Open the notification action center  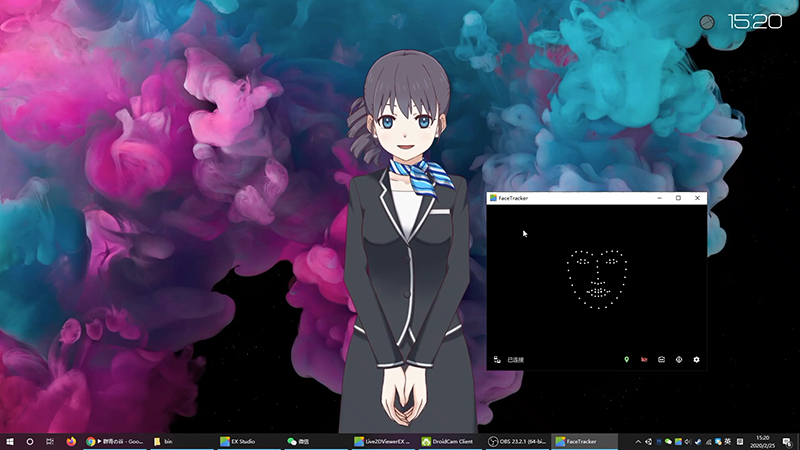[x=788, y=442]
